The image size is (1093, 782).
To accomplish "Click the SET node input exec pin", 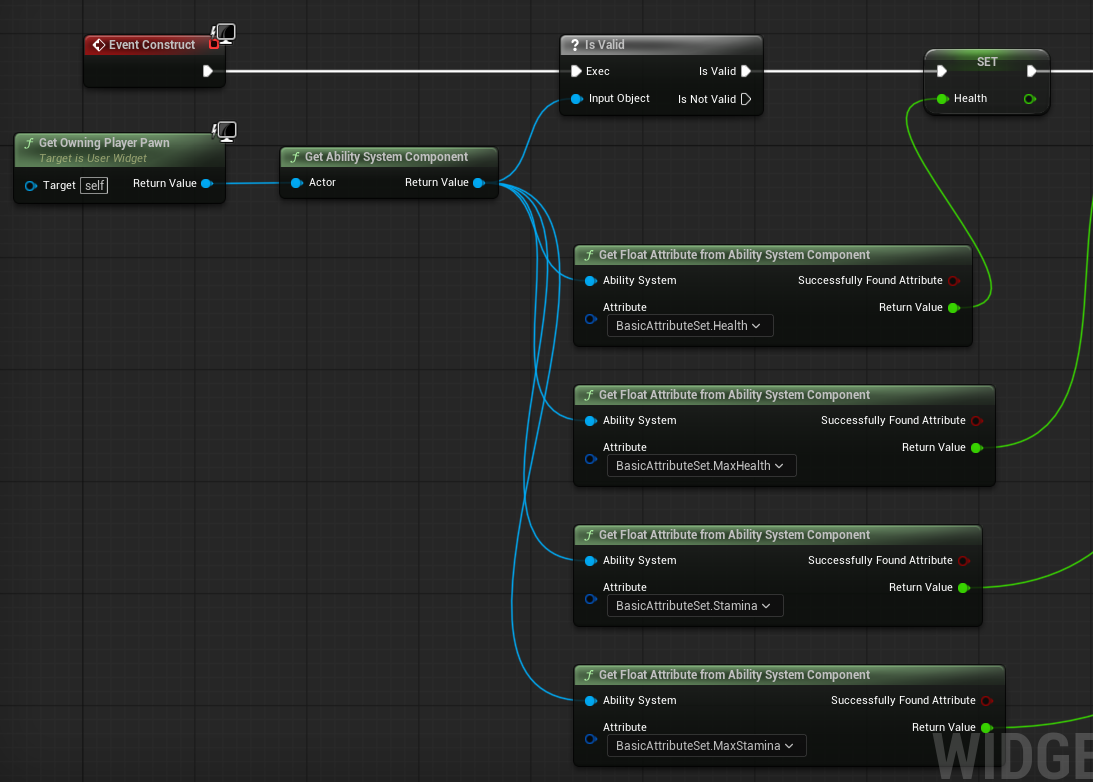I will (942, 71).
